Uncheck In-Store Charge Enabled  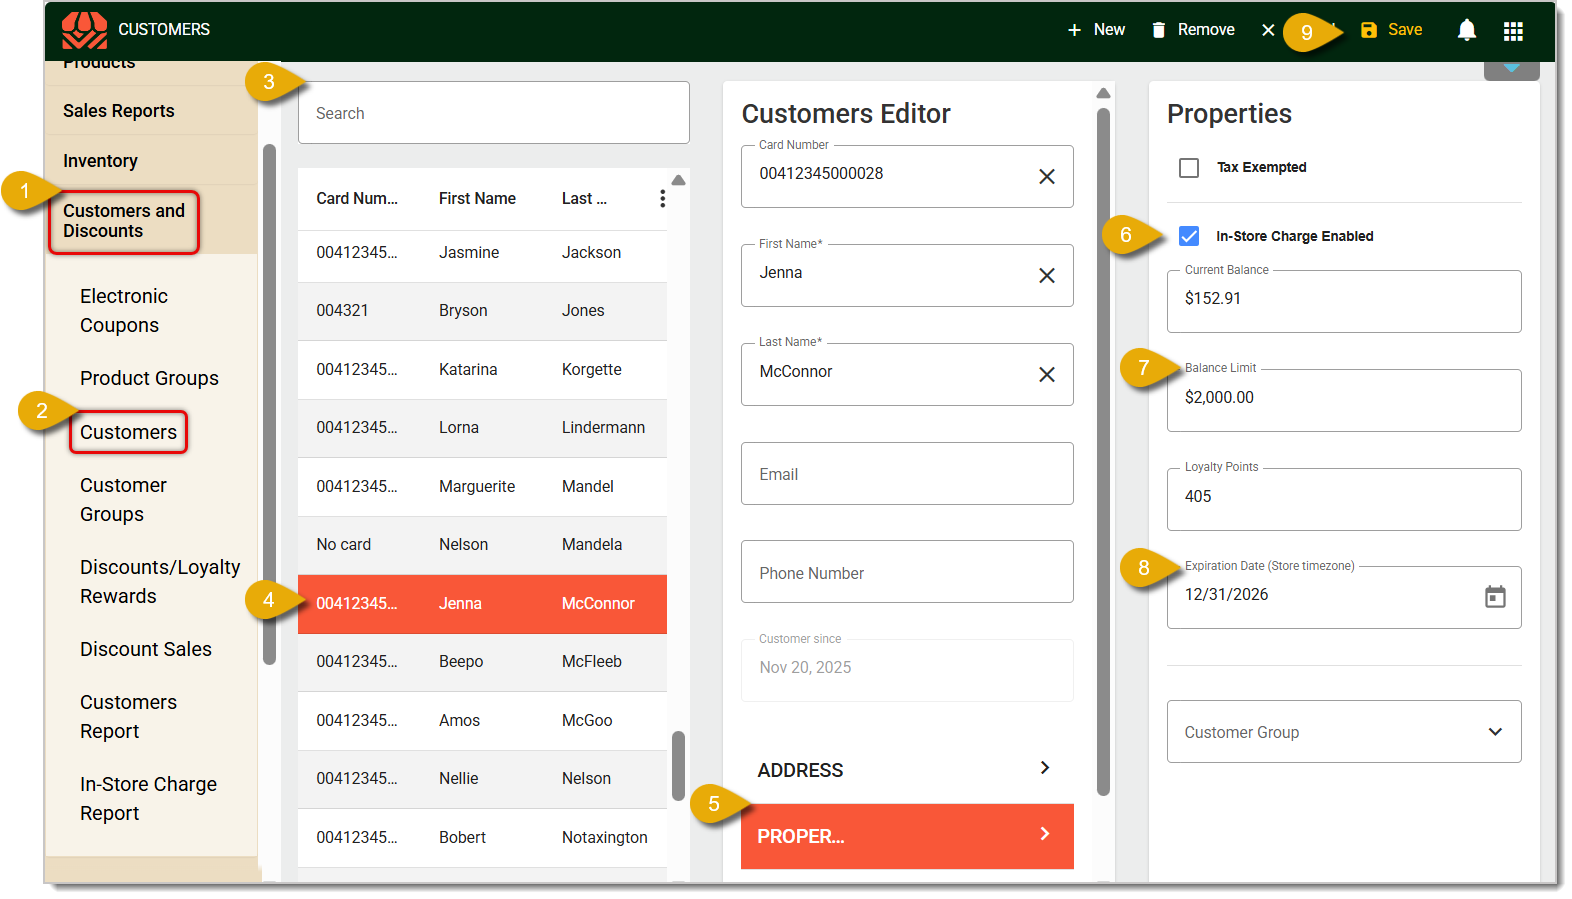coord(1189,236)
